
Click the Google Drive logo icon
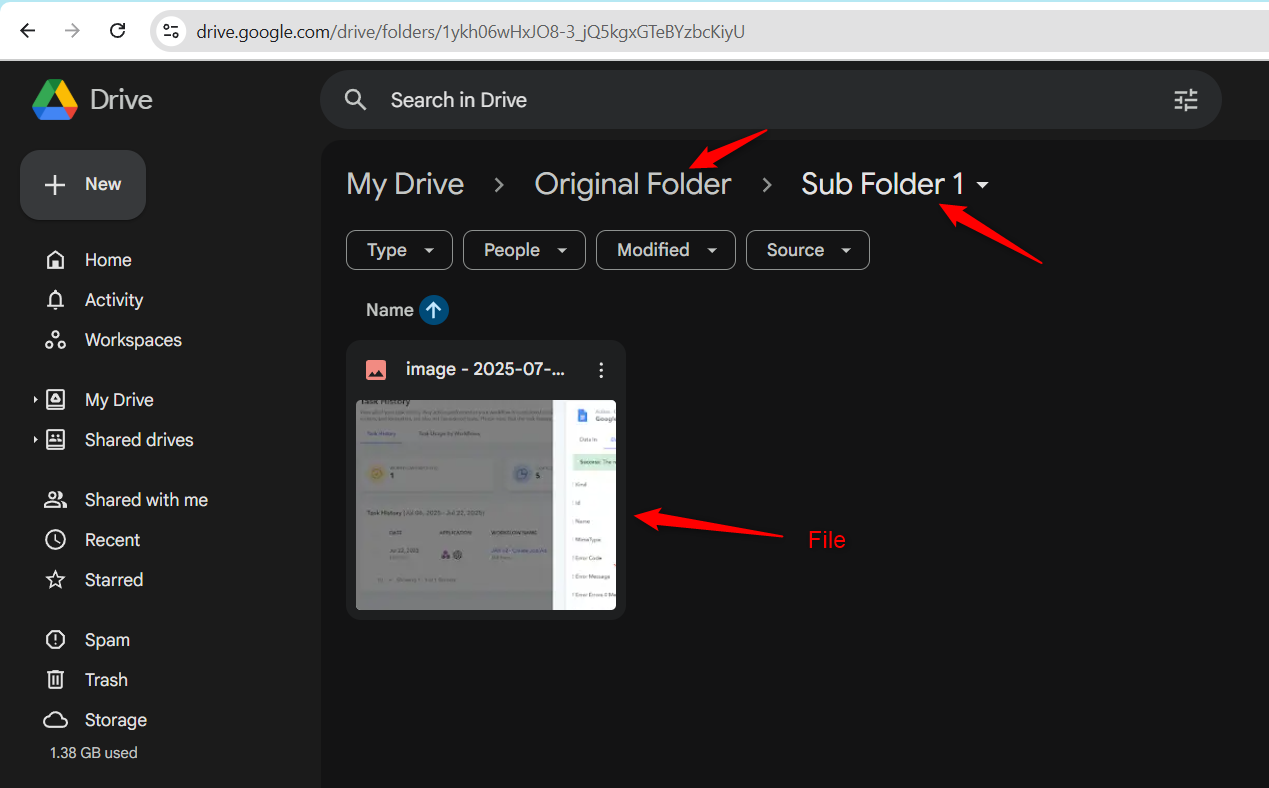click(x=55, y=100)
